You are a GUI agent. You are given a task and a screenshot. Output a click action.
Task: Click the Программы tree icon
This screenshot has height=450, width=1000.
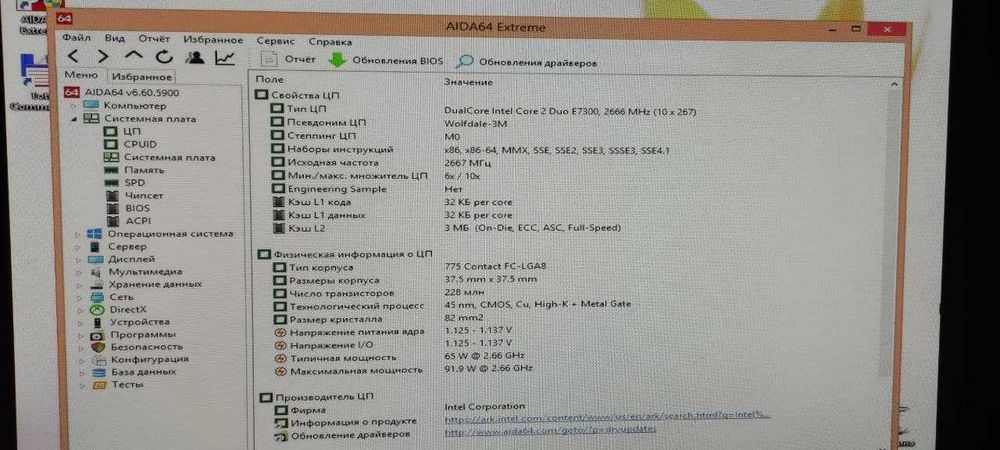click(97, 335)
